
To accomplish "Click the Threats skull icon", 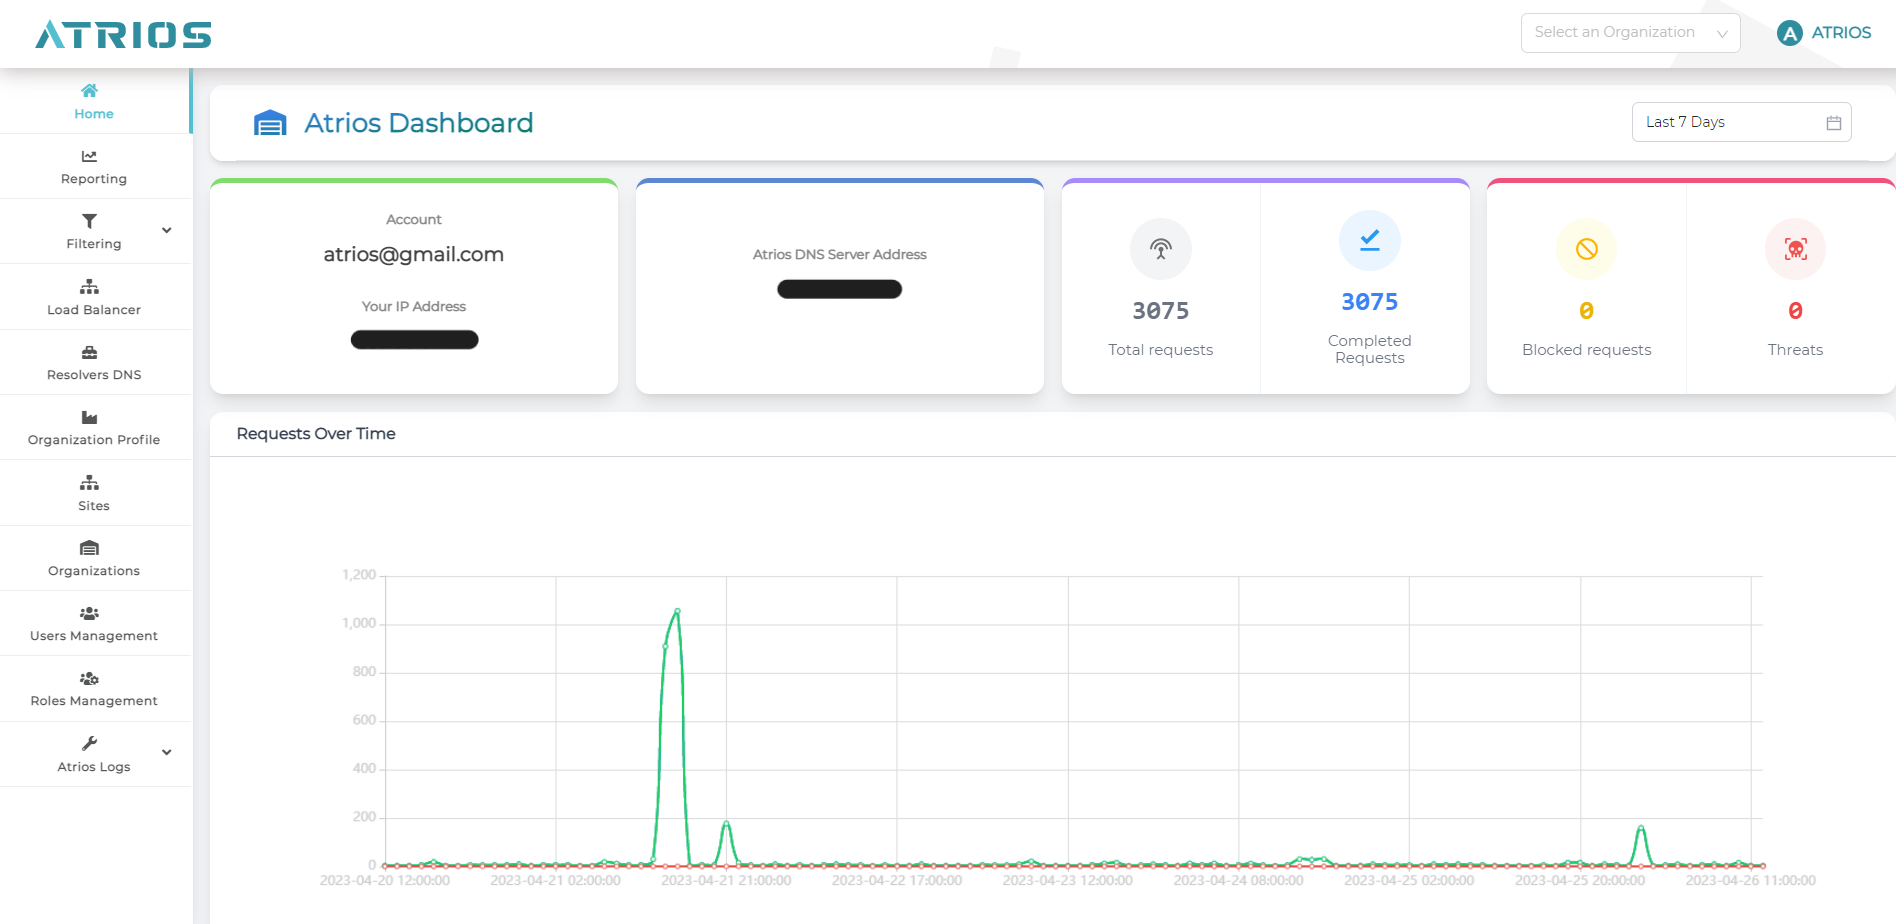I will click(x=1795, y=249).
